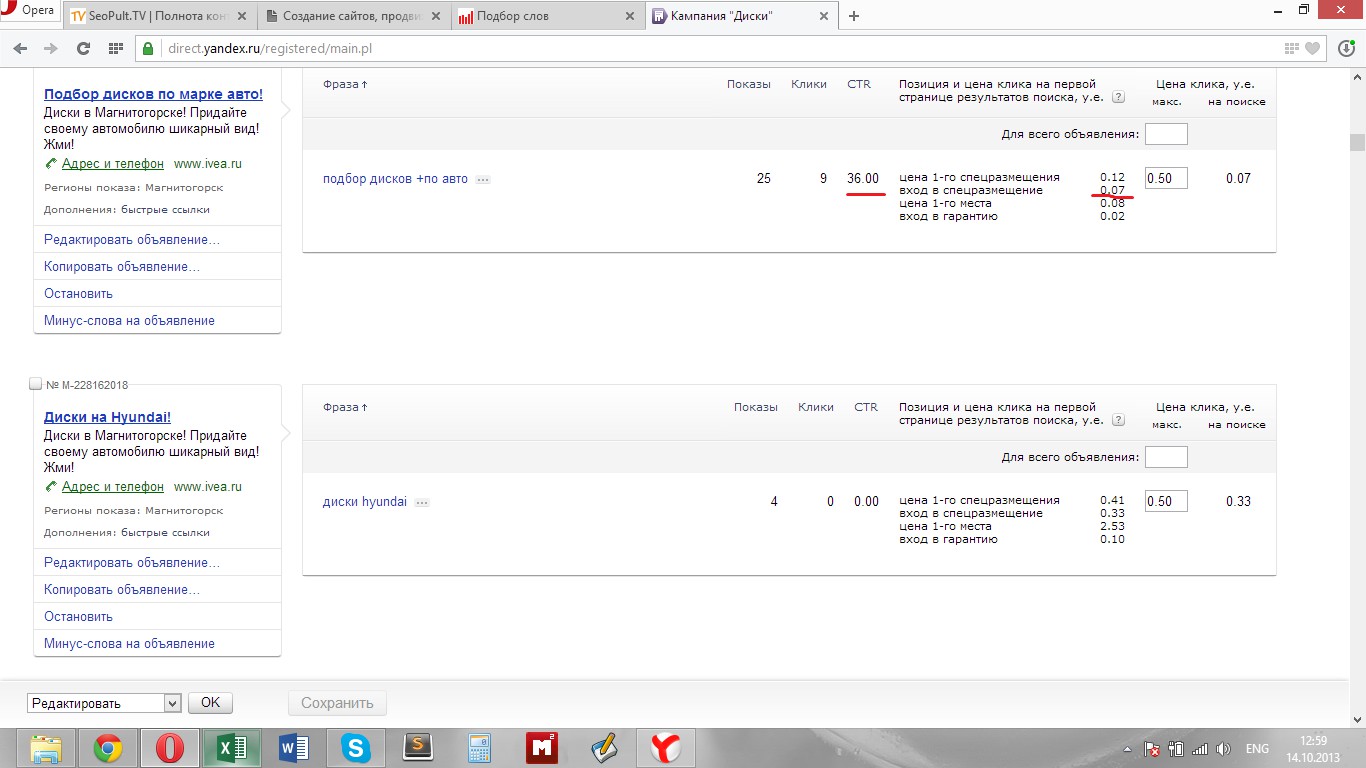The width and height of the screenshot is (1366, 768).
Task: Select the Кампания "Диски" tab
Action: 741,16
